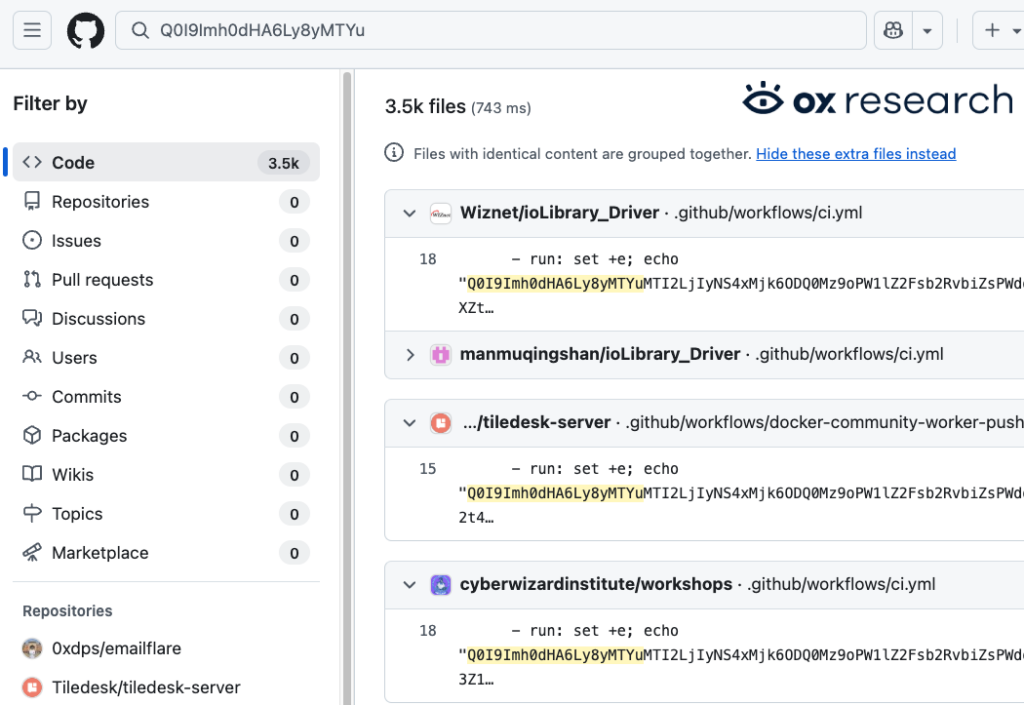The height and width of the screenshot is (705, 1024).
Task: Open the create-new dropdown caret
Action: click(1016, 31)
